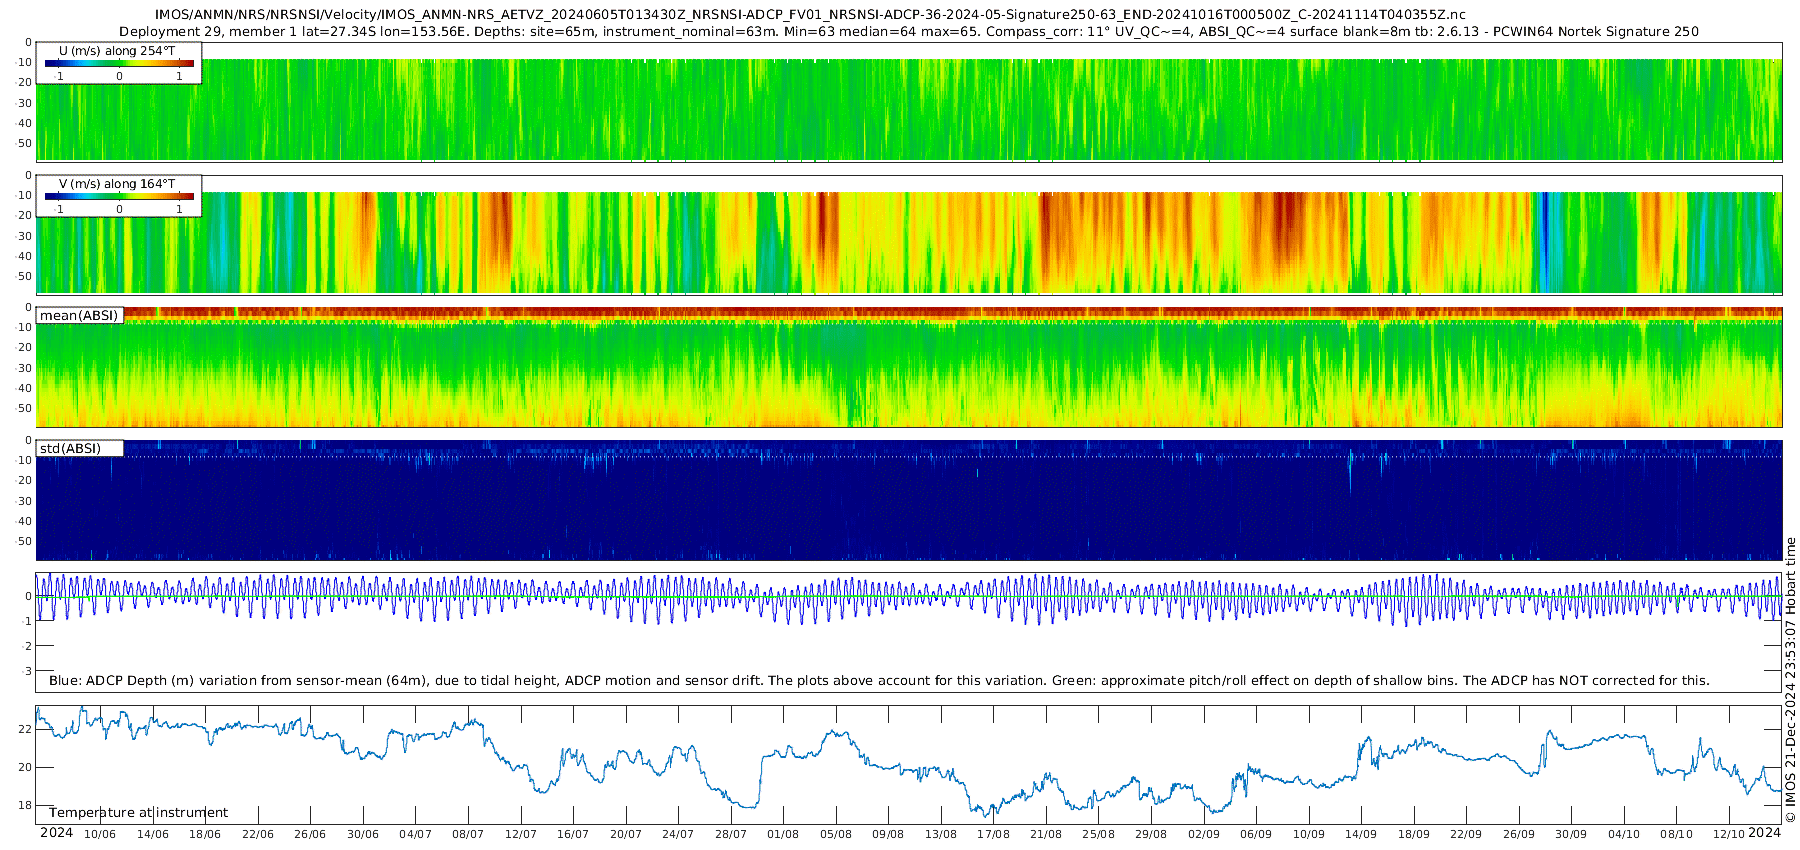Click the 12/10 date tick label

tap(1729, 834)
